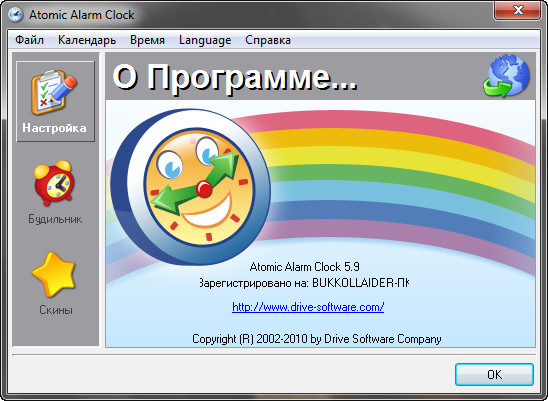Screen dimensions: 548x401
Task: Click the small clock icon in title bar
Action: point(15,15)
